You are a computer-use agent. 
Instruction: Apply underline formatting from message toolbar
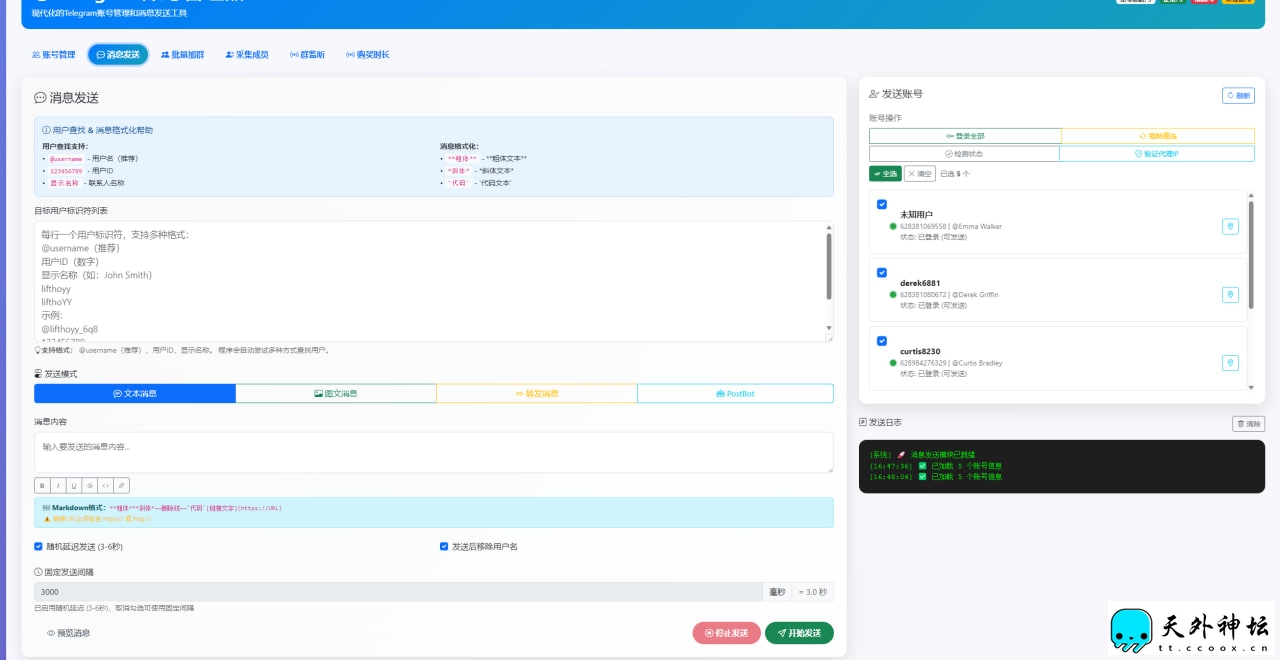pyautogui.click(x=74, y=486)
